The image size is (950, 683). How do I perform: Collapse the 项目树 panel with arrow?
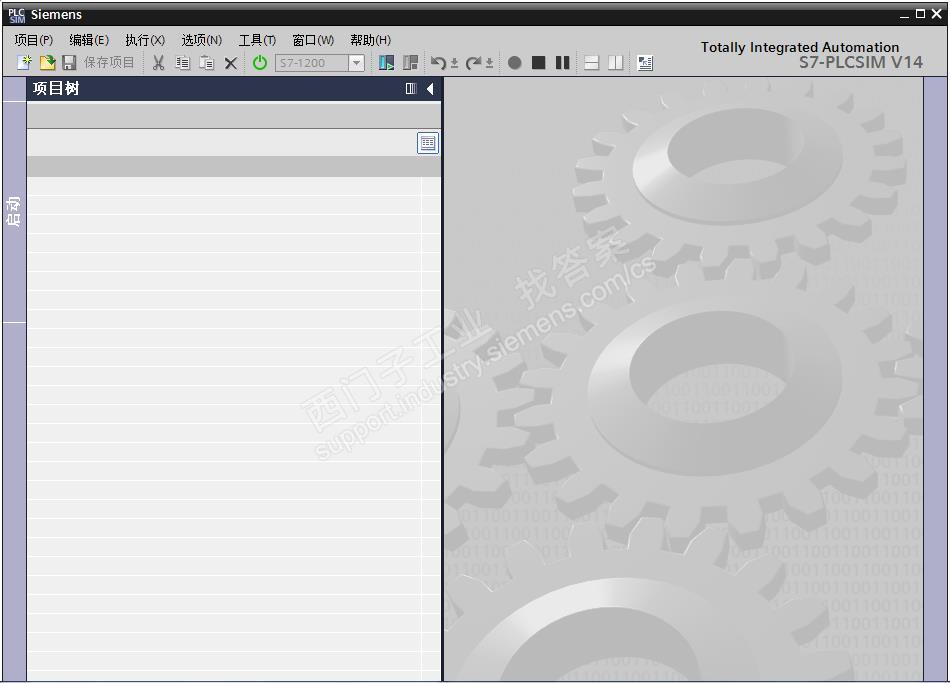430,88
